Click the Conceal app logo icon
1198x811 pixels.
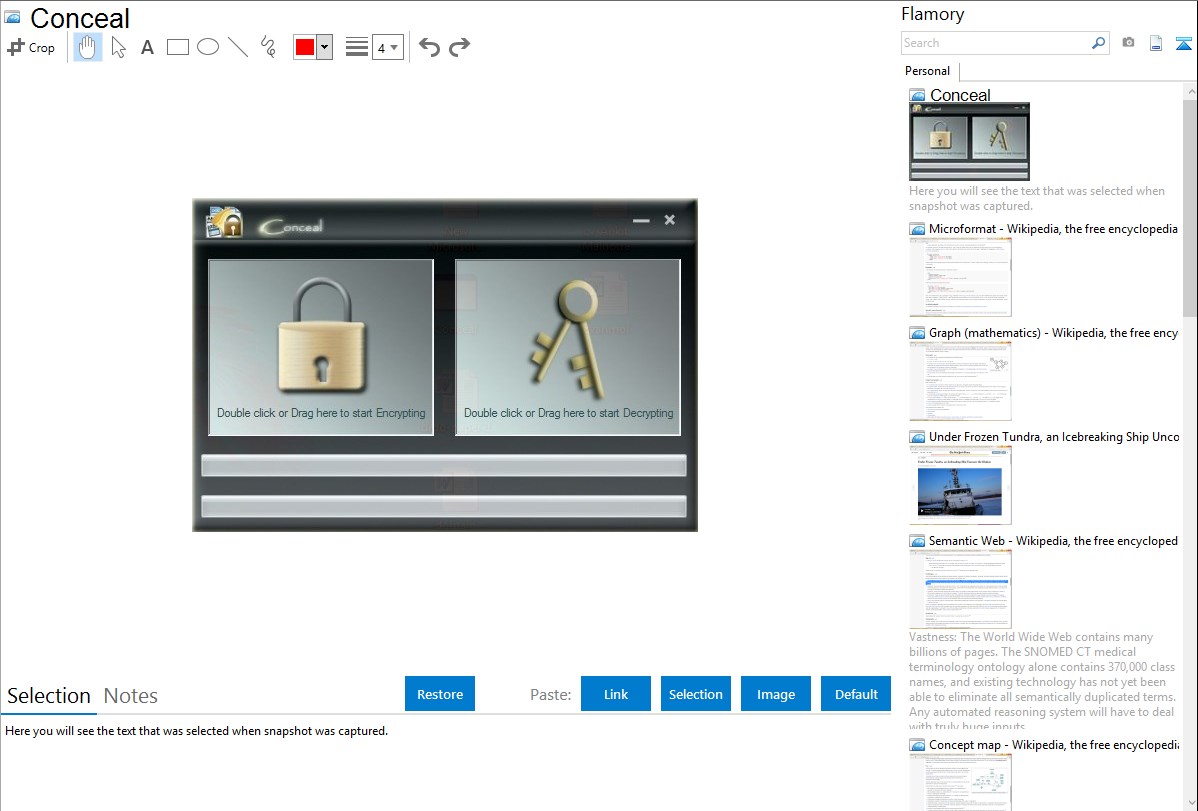[x=225, y=222]
